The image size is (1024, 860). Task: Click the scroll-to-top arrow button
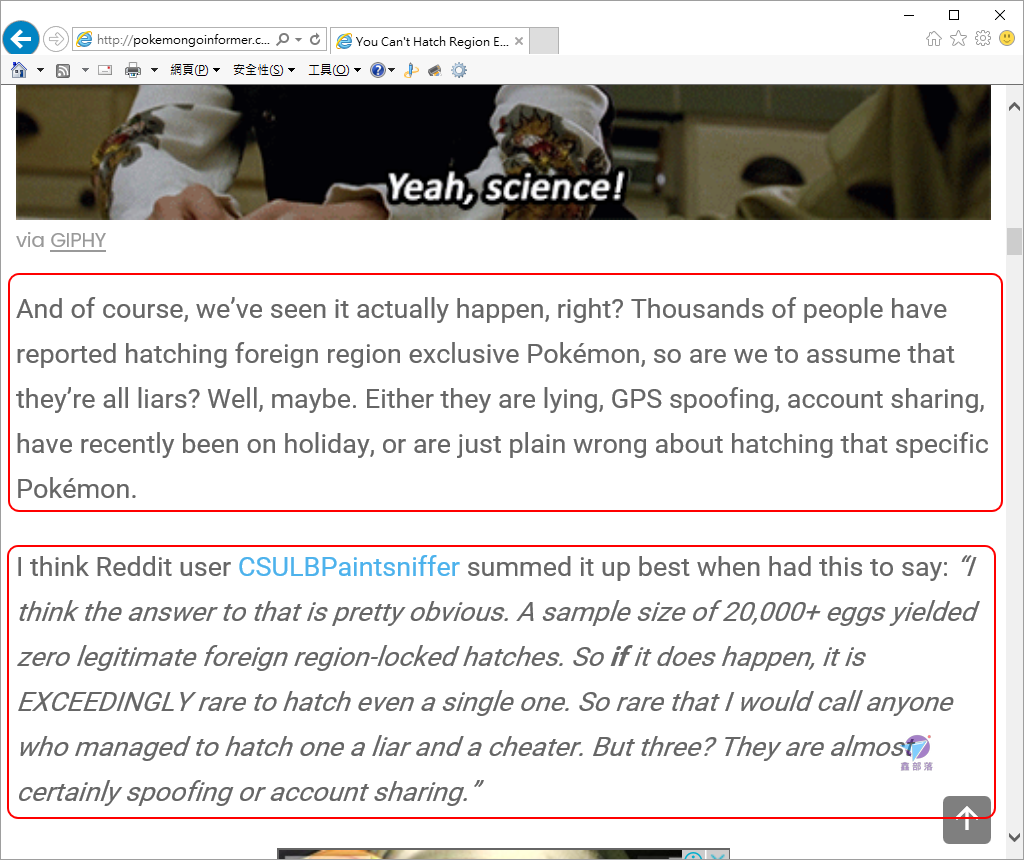[967, 820]
